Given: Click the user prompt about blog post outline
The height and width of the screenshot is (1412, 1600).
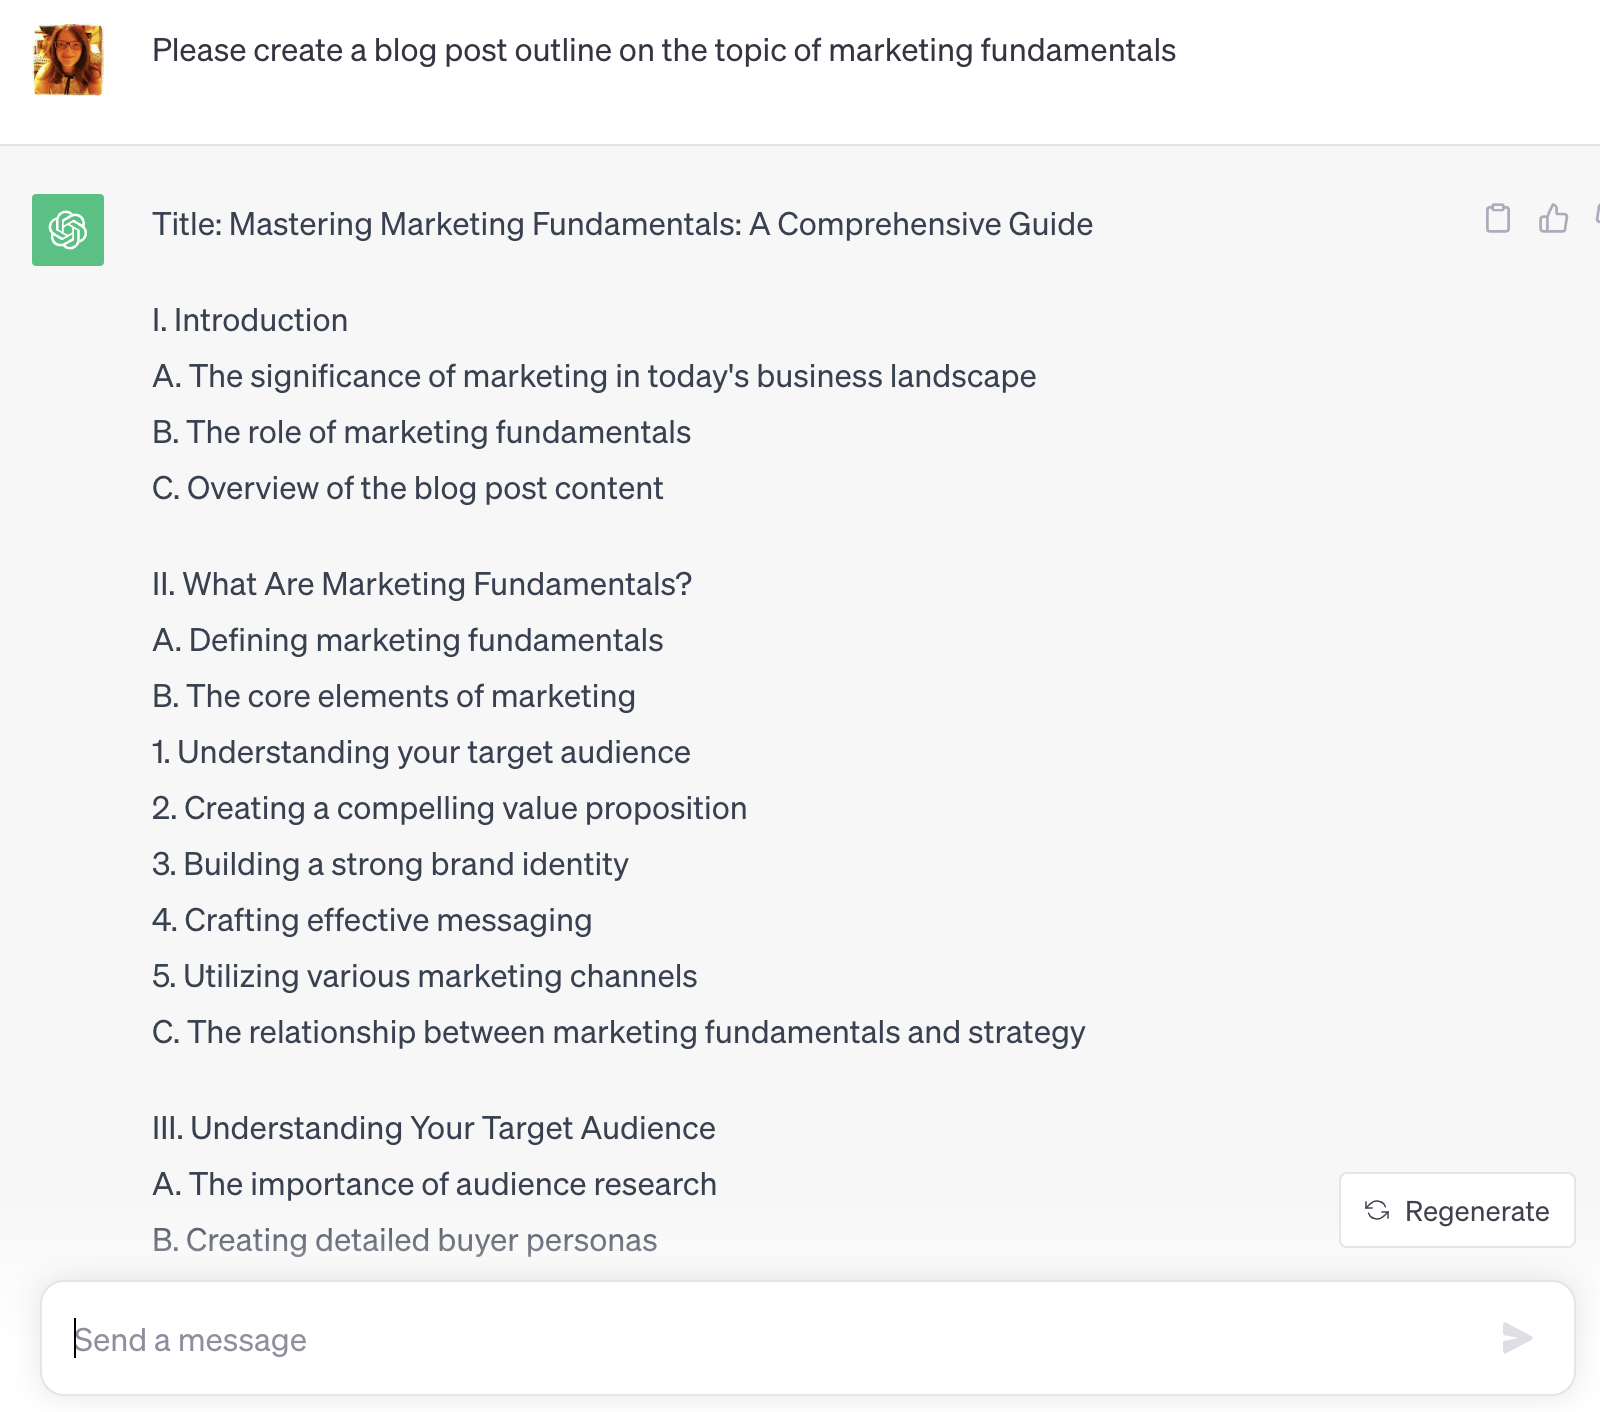Looking at the screenshot, I should pyautogui.click(x=664, y=51).
